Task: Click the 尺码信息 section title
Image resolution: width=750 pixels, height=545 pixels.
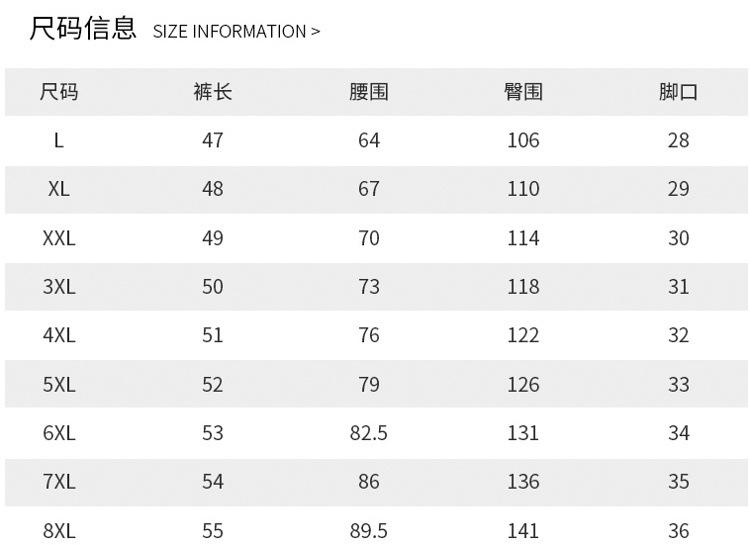Action: click(x=82, y=28)
